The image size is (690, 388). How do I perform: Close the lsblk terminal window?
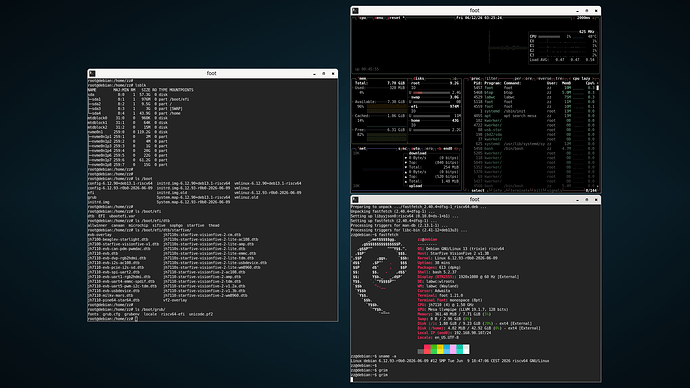(x=333, y=74)
